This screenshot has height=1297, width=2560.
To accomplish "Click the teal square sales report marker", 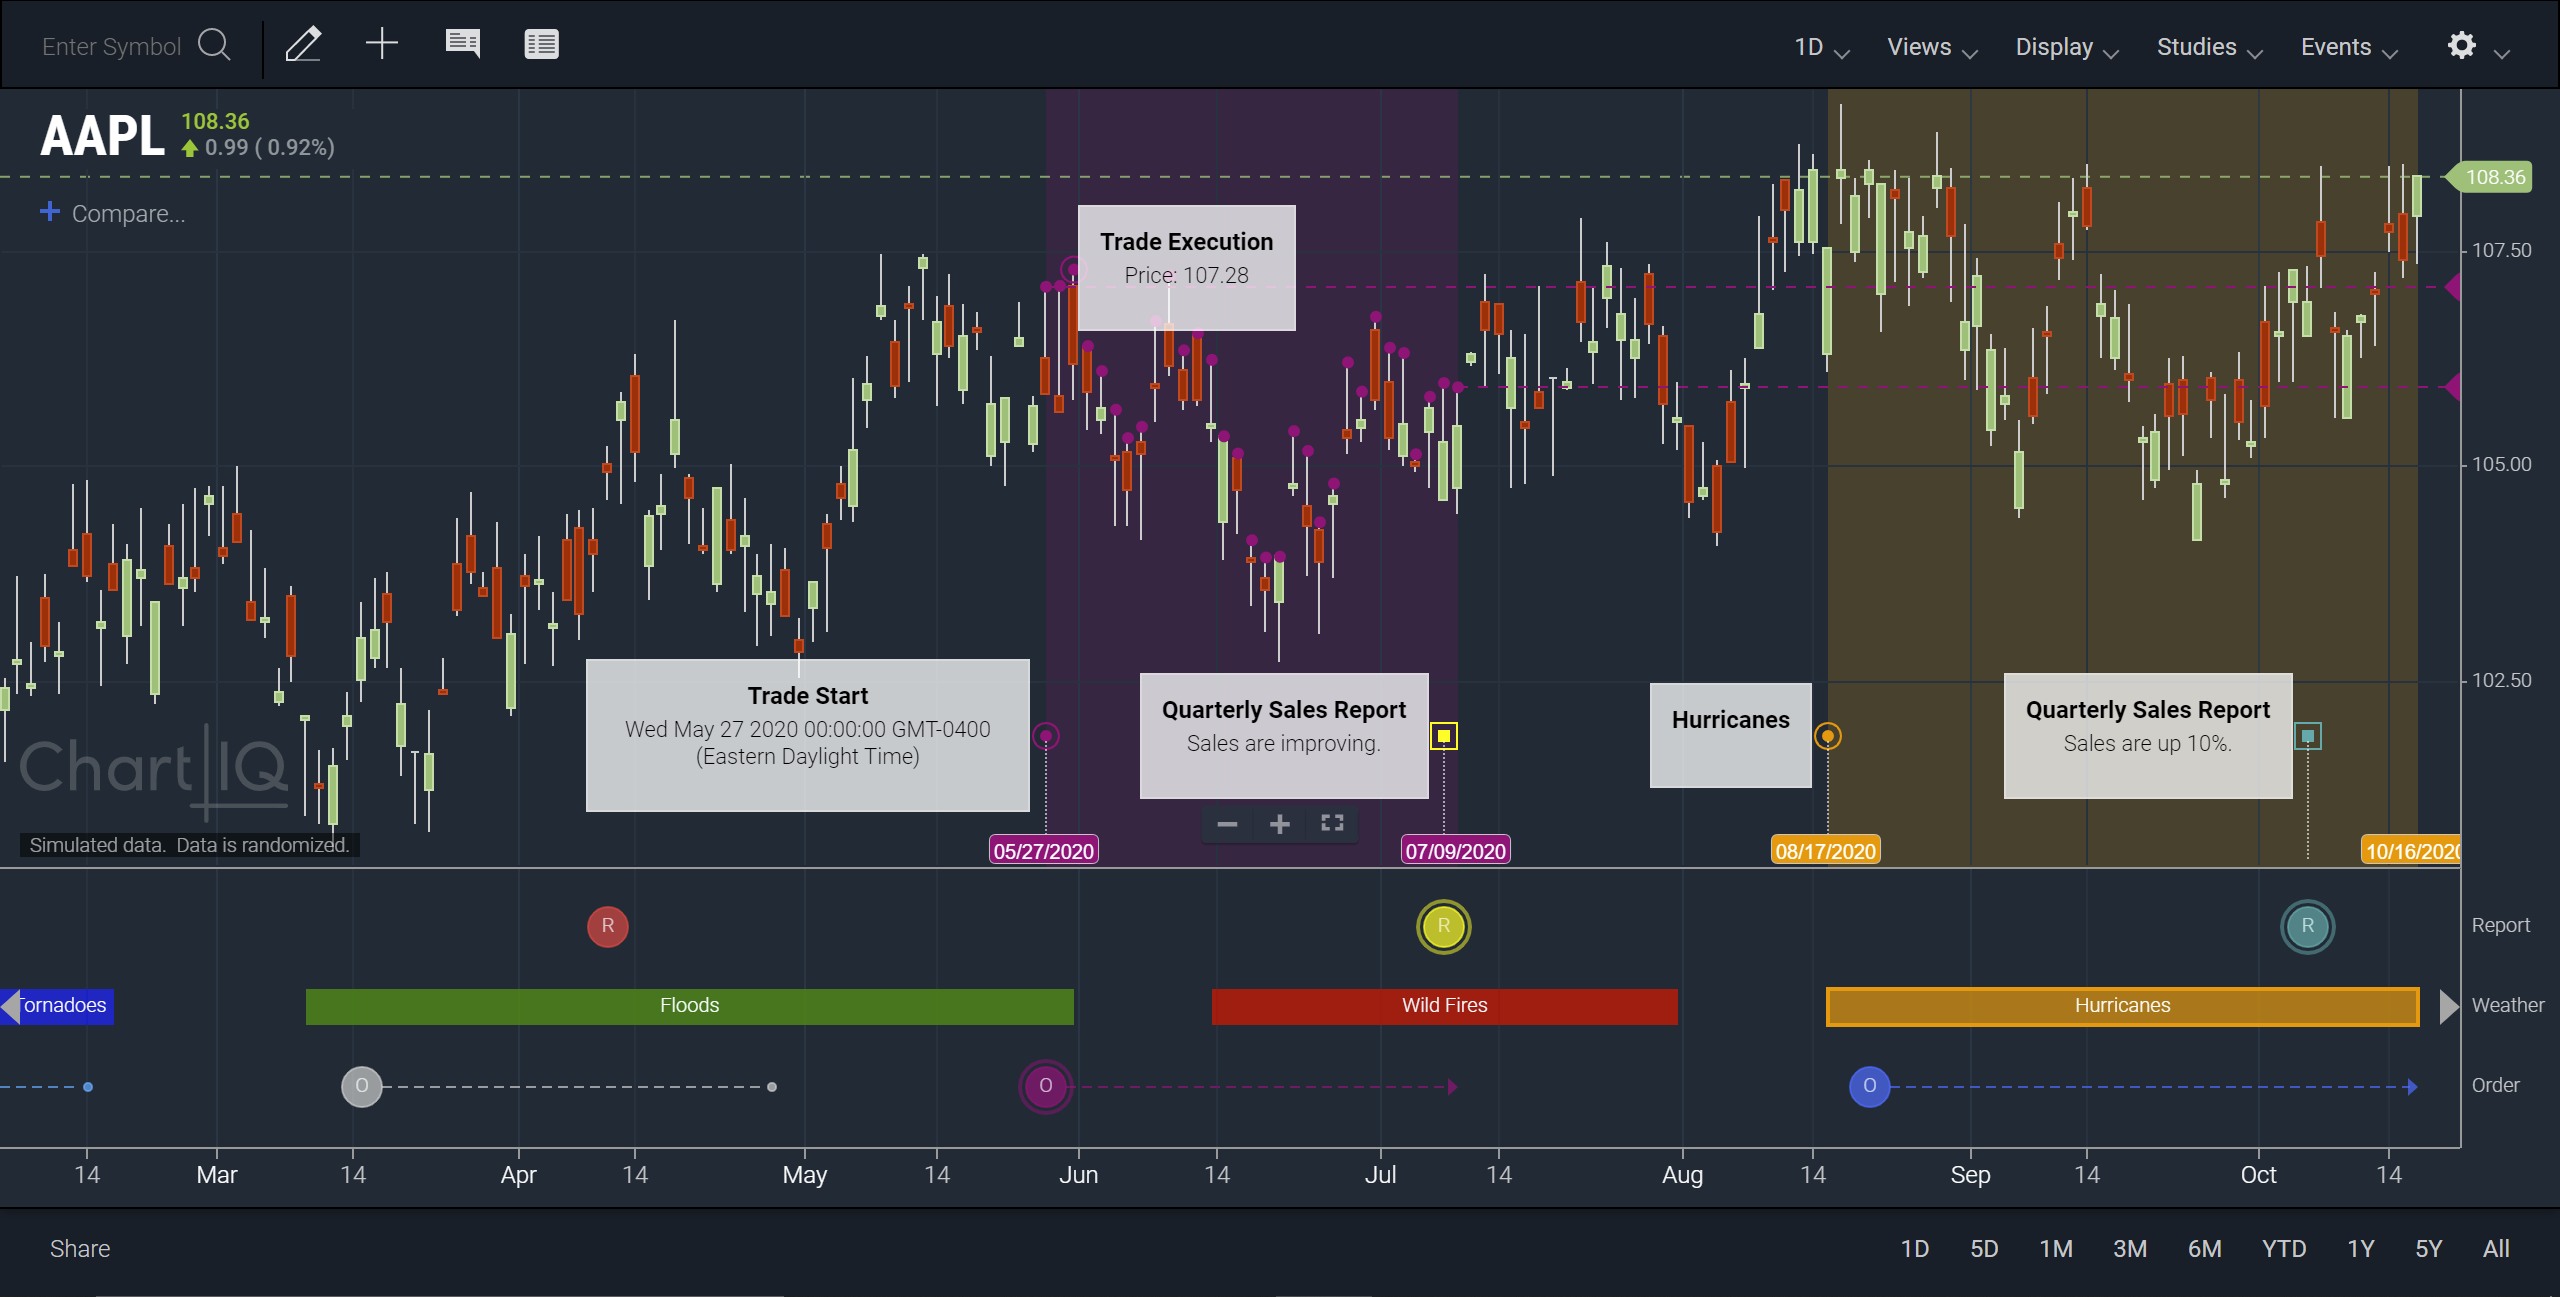I will tap(2308, 736).
